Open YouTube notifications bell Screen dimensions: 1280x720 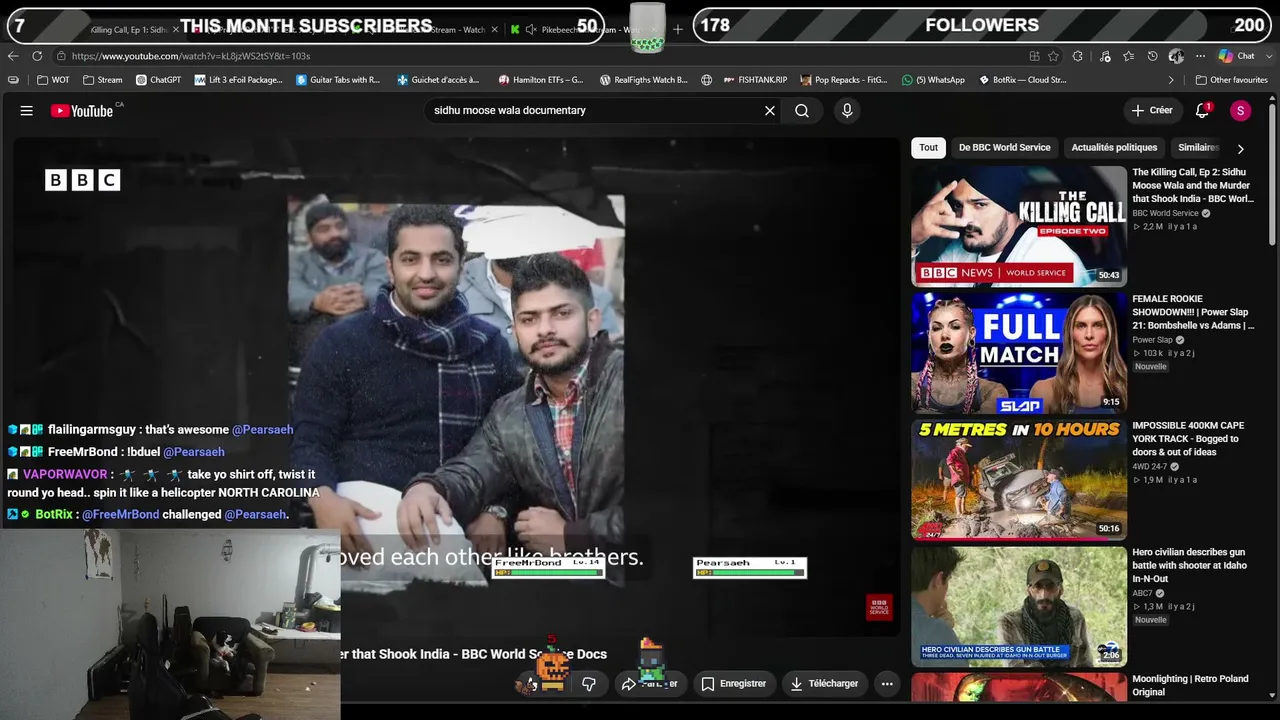1203,111
